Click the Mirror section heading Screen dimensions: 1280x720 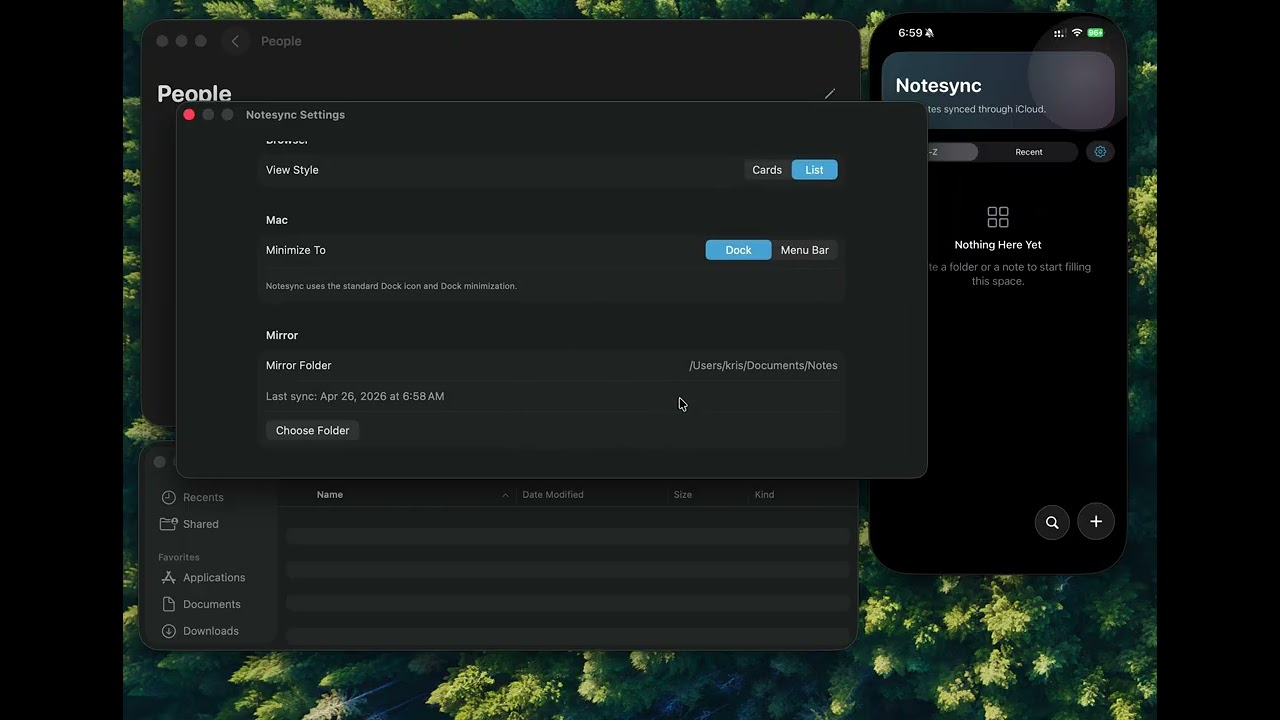282,335
